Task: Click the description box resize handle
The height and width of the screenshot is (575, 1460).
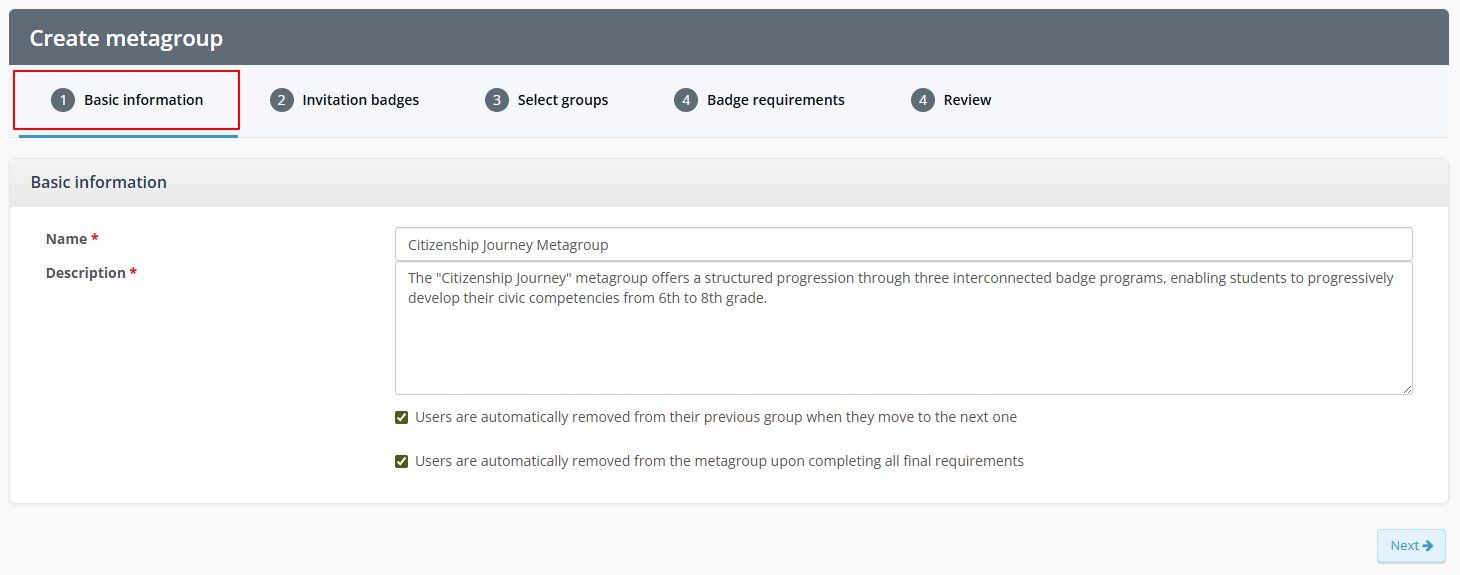Action: pyautogui.click(x=1407, y=389)
